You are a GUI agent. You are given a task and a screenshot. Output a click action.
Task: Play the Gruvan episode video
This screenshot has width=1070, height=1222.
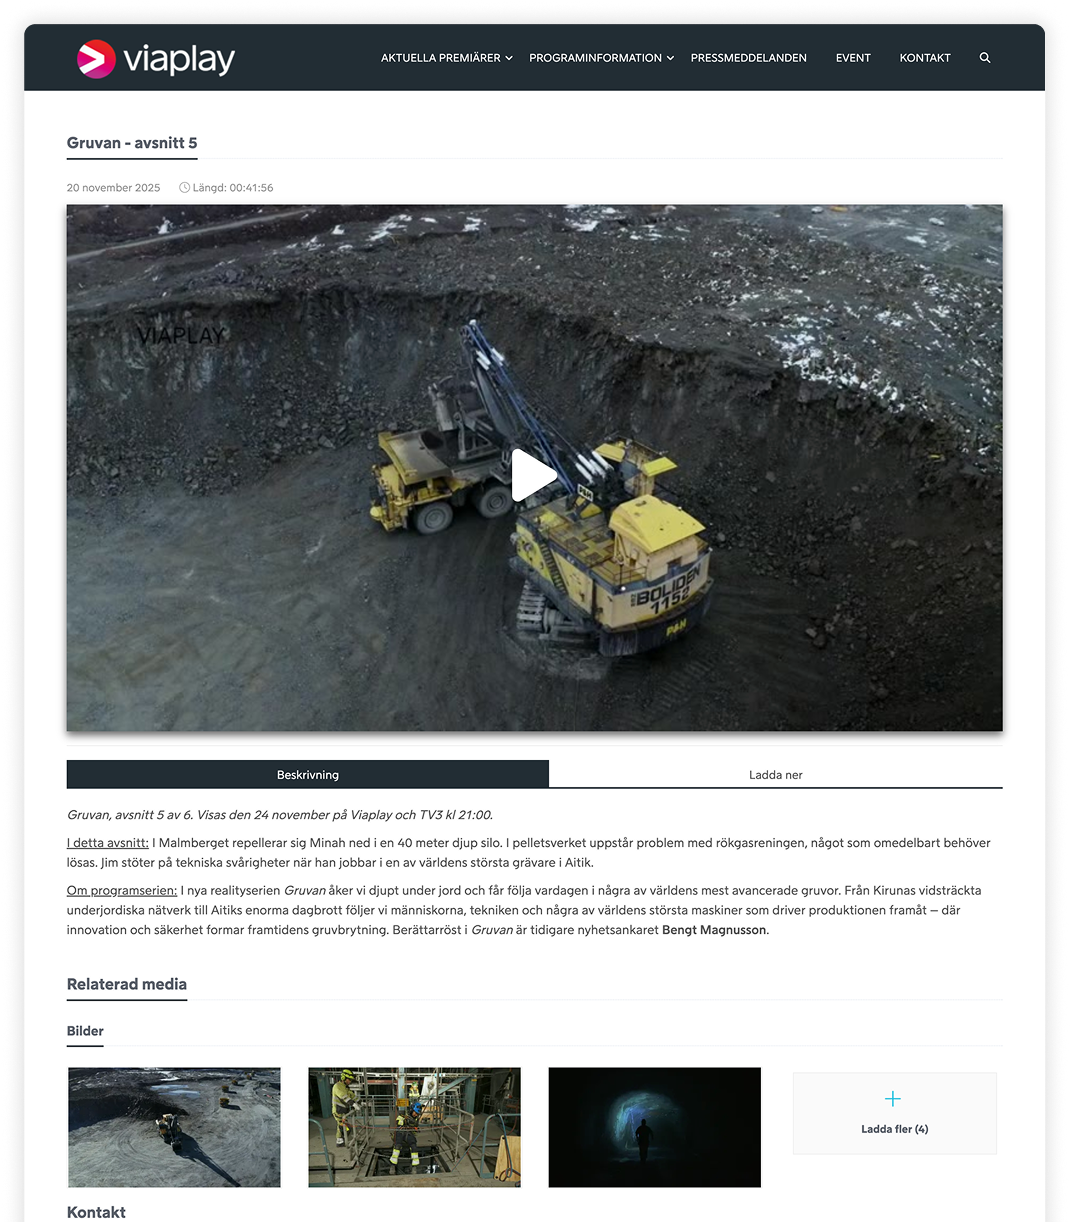534,475
